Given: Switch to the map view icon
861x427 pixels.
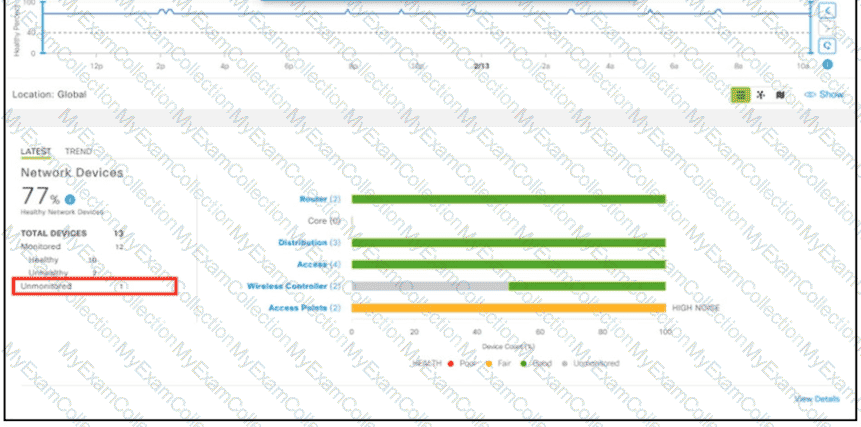Looking at the screenshot, I should [780, 95].
